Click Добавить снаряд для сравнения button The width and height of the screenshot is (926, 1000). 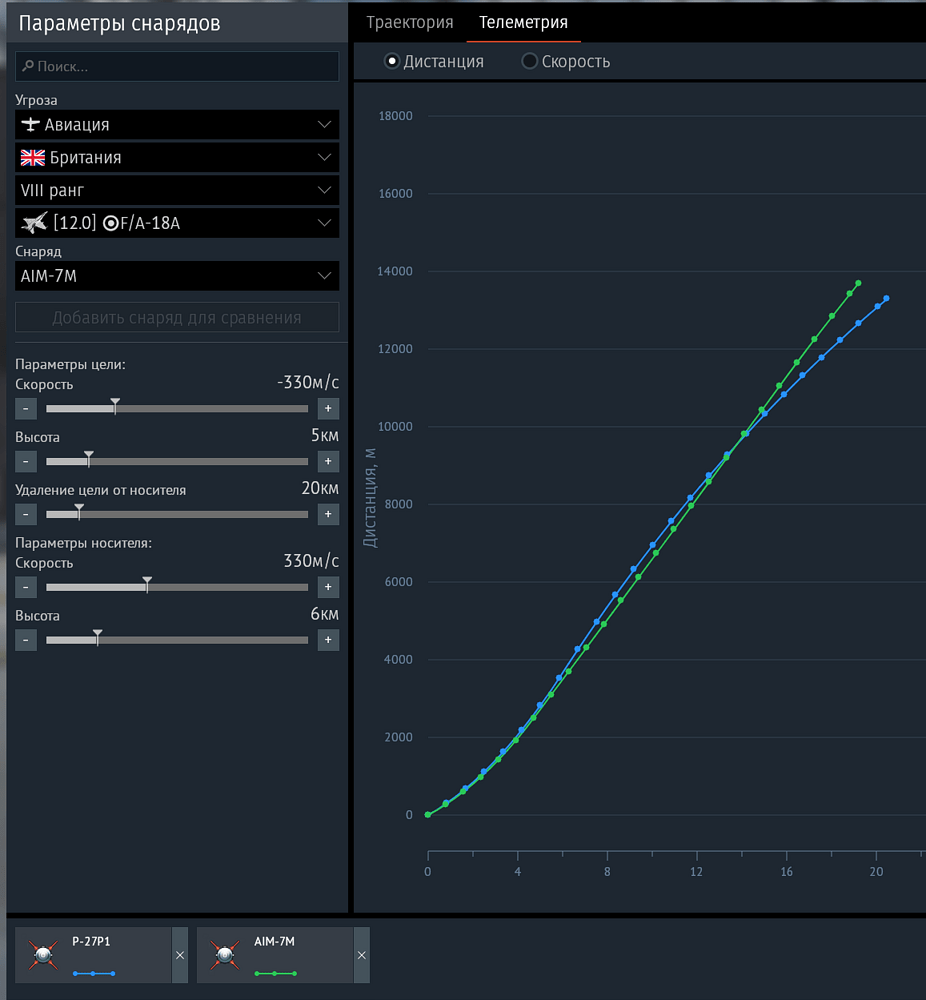[177, 317]
